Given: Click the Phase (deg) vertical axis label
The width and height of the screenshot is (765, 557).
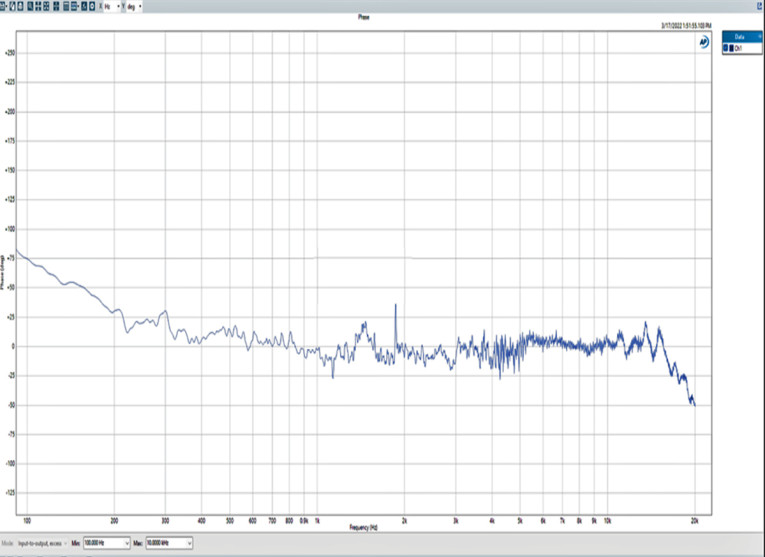Looking at the screenshot, I should (2, 272).
